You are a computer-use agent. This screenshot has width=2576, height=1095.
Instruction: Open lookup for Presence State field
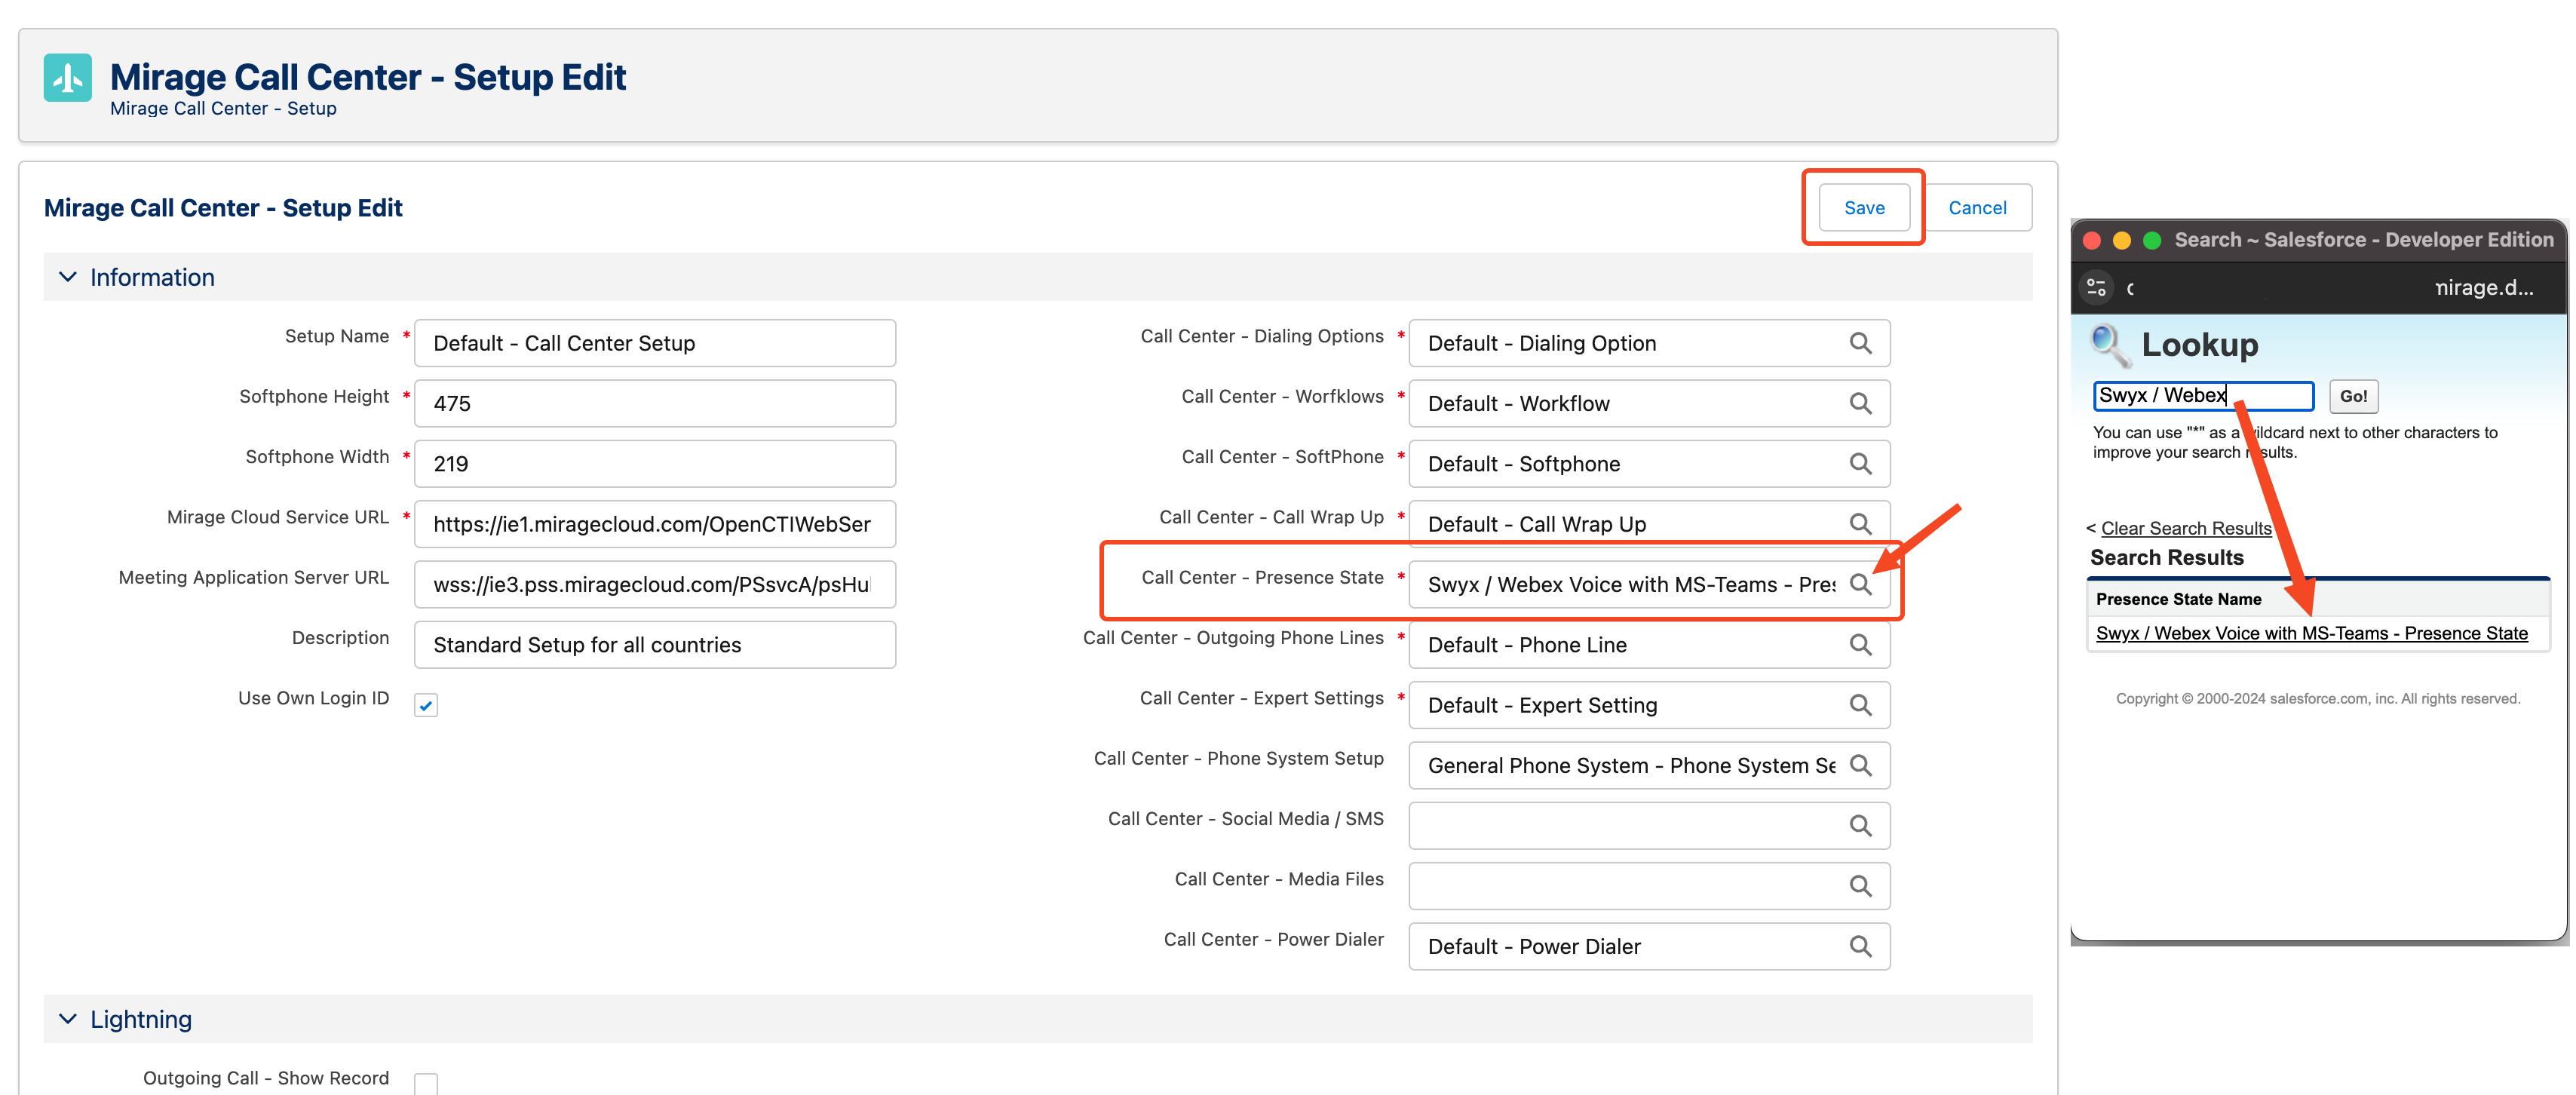(1860, 584)
